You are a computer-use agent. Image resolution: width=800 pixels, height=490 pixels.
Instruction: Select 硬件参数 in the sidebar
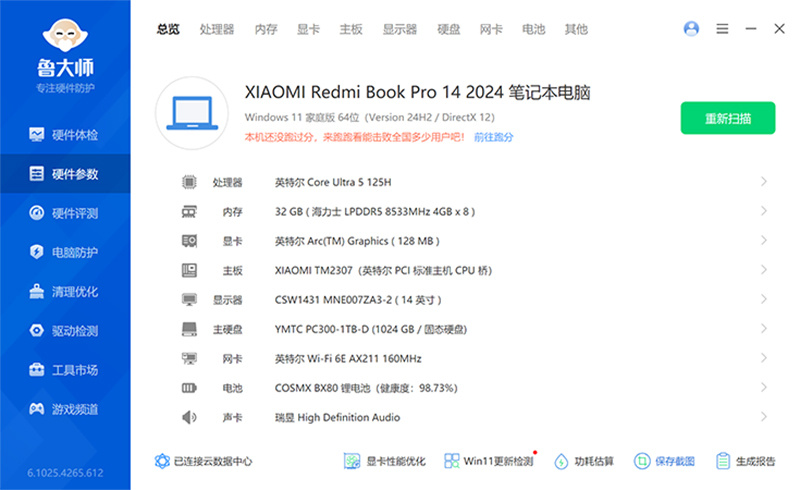[65, 174]
